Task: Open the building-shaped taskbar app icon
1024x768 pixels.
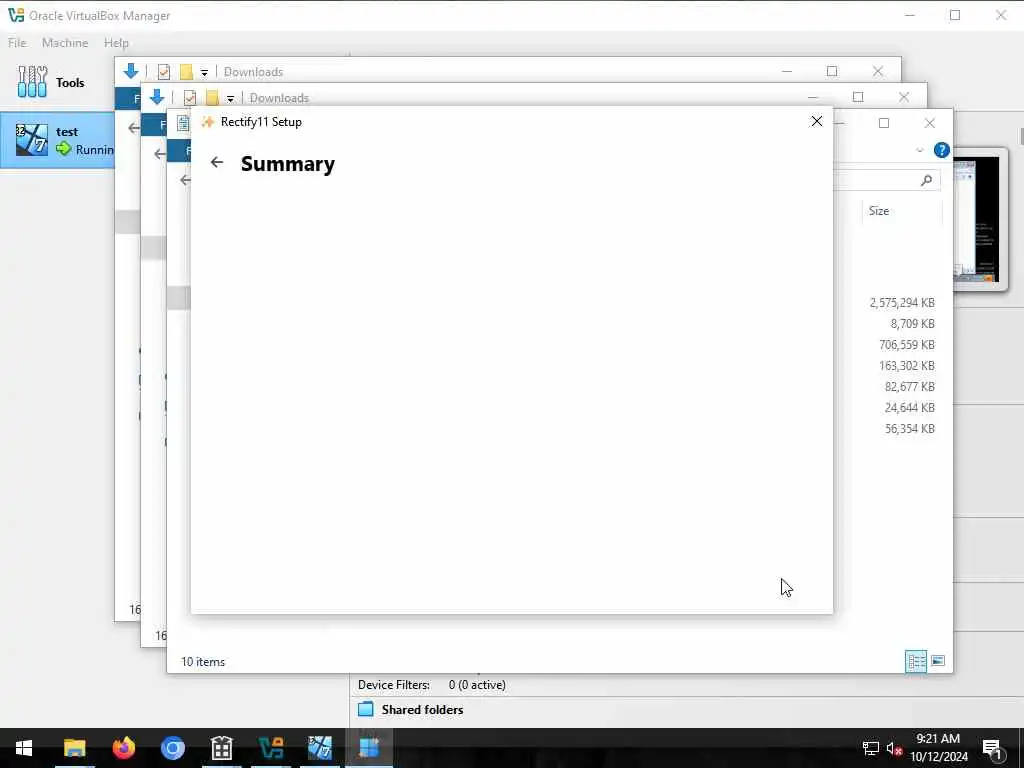Action: (x=221, y=748)
